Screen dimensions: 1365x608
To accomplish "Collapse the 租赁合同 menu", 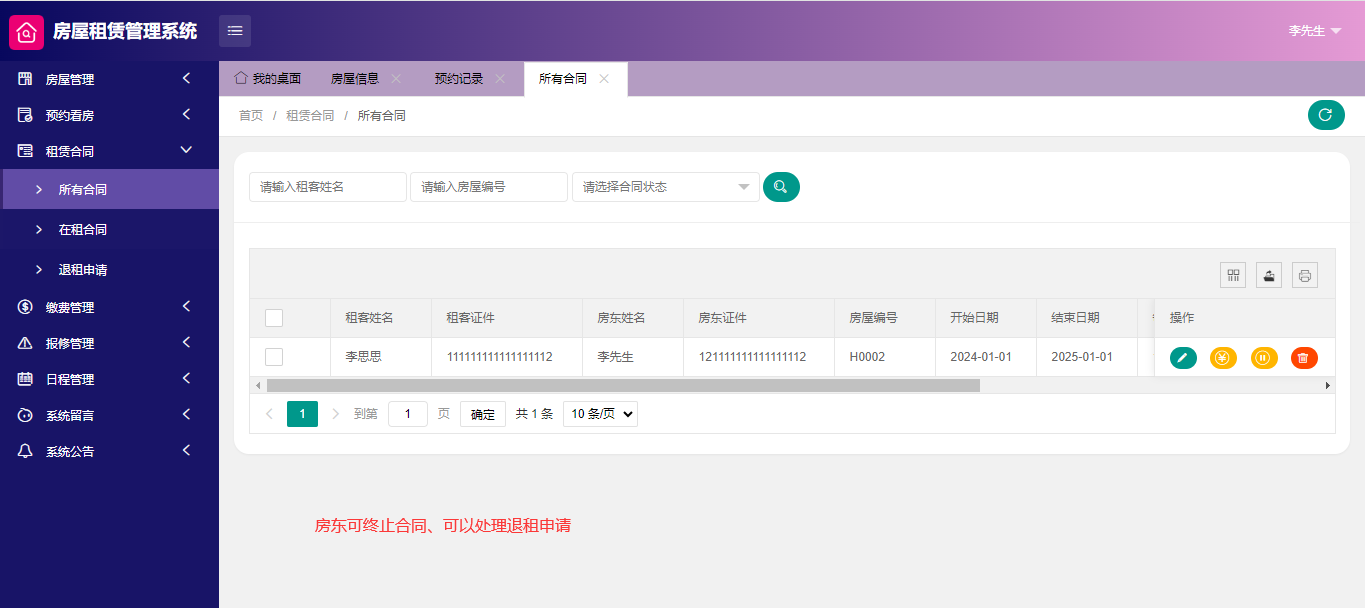I will point(186,150).
